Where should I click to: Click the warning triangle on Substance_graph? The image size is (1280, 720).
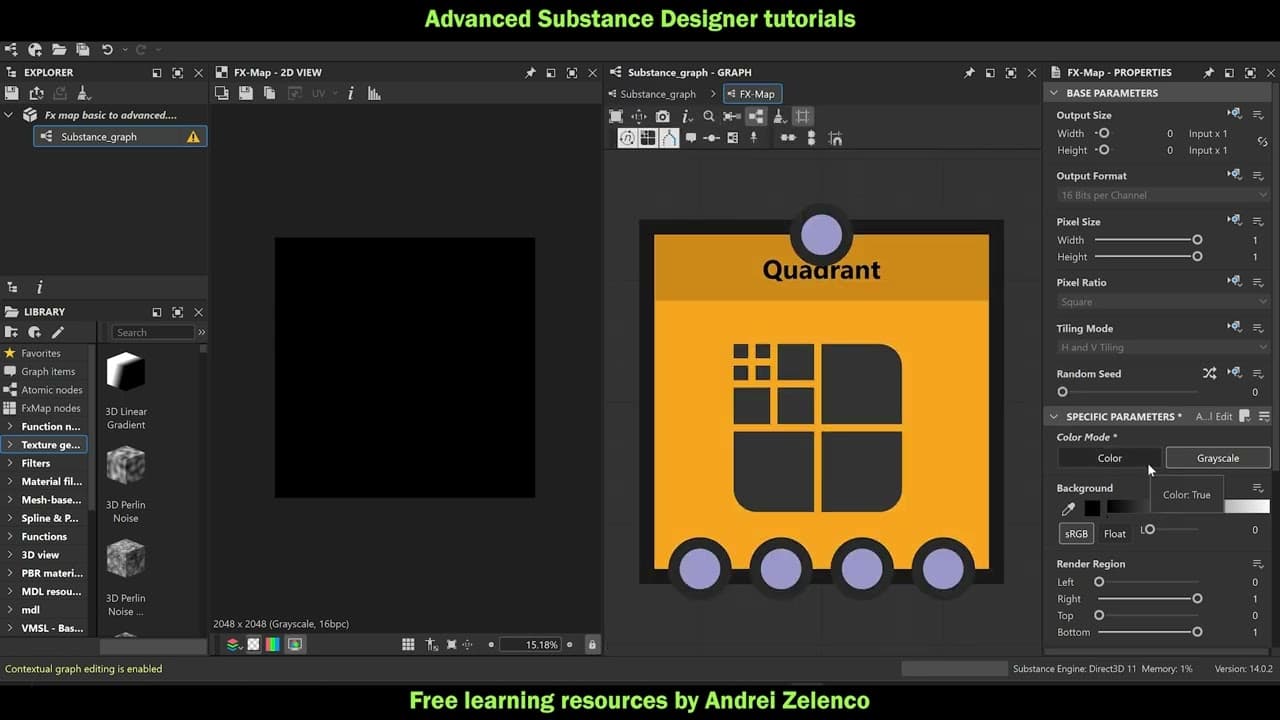point(193,137)
